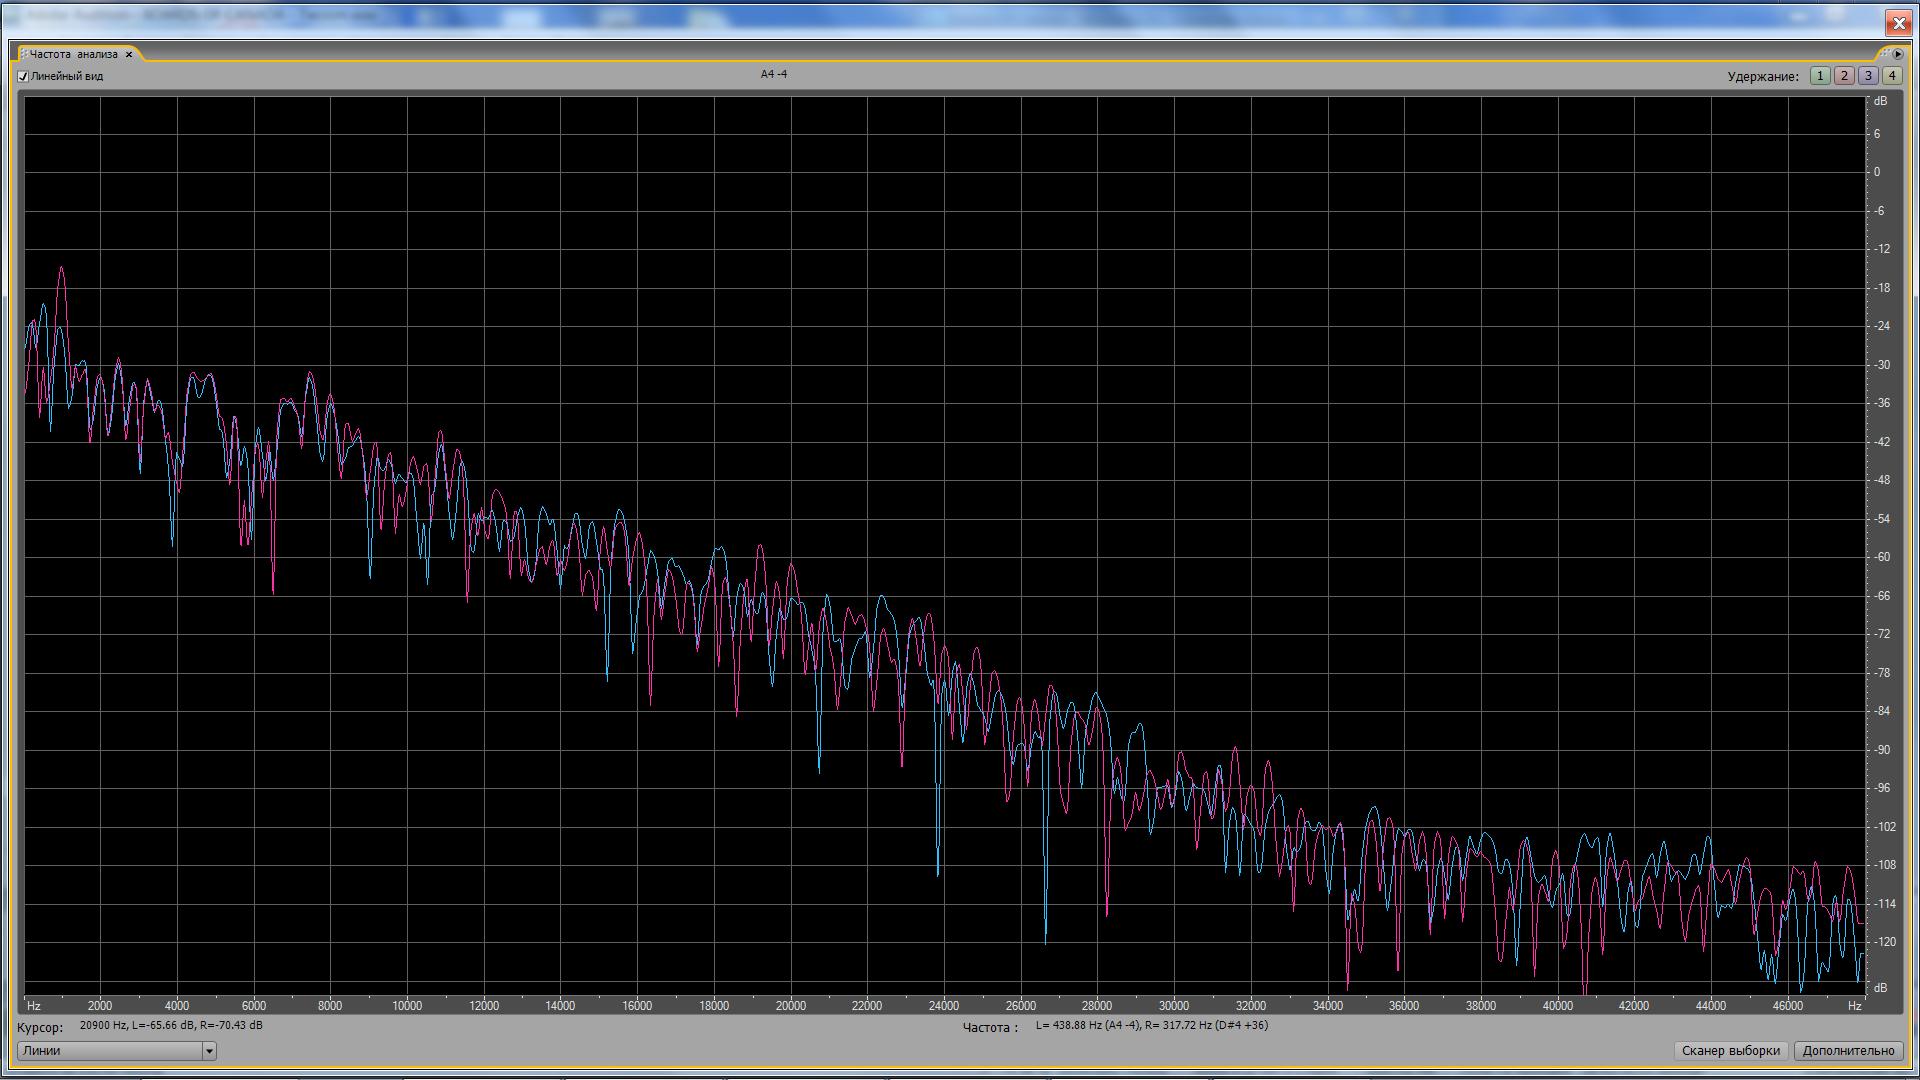The image size is (1920, 1080).
Task: Toggle hold button 3
Action: (1868, 76)
